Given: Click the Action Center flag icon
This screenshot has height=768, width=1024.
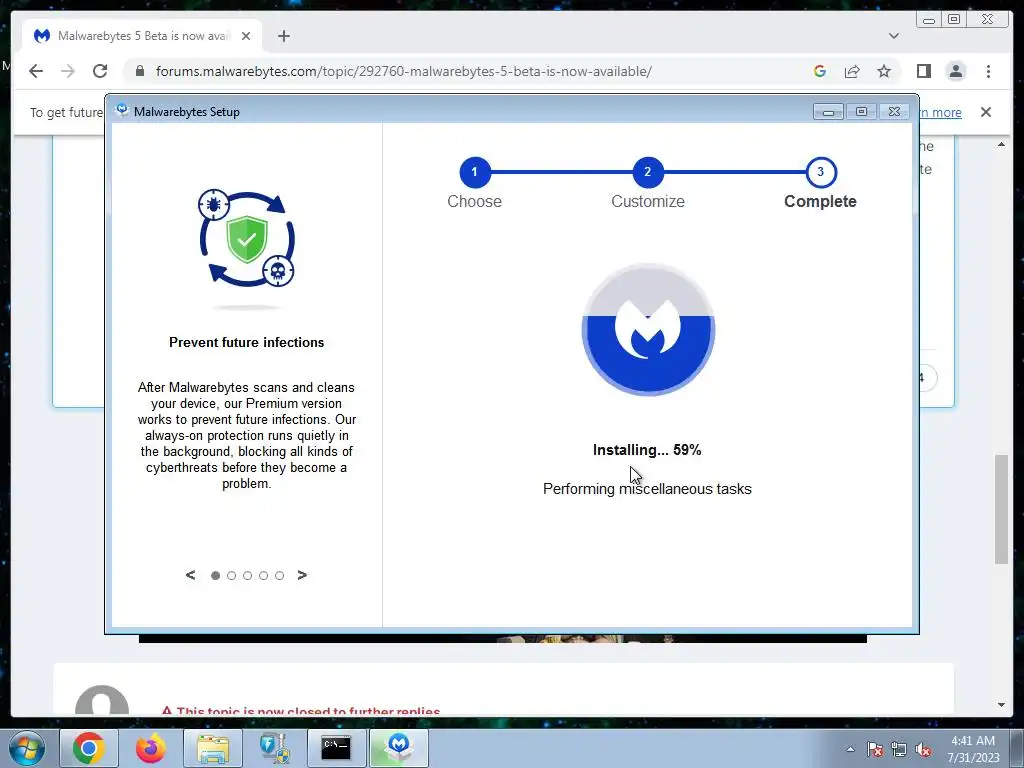Looking at the screenshot, I should coord(875,749).
